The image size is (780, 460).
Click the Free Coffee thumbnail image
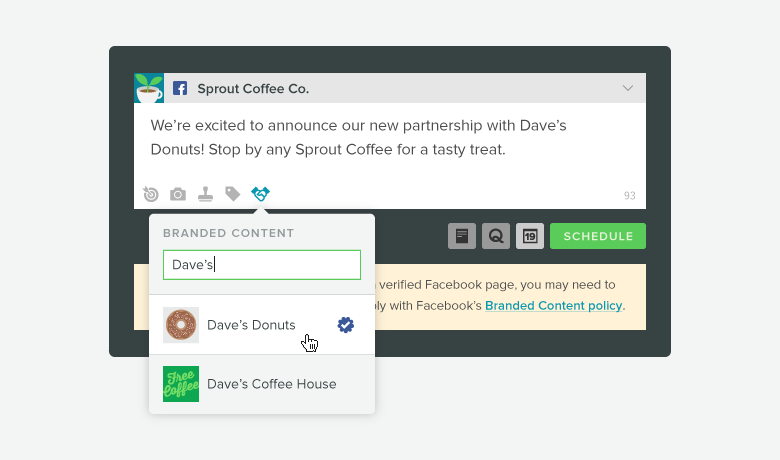(x=181, y=384)
